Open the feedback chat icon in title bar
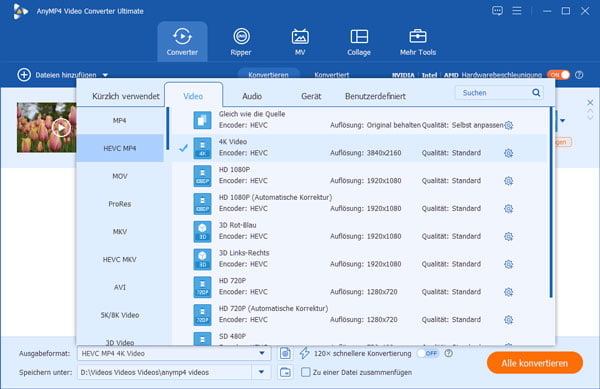This screenshot has width=600, height=389. (497, 11)
